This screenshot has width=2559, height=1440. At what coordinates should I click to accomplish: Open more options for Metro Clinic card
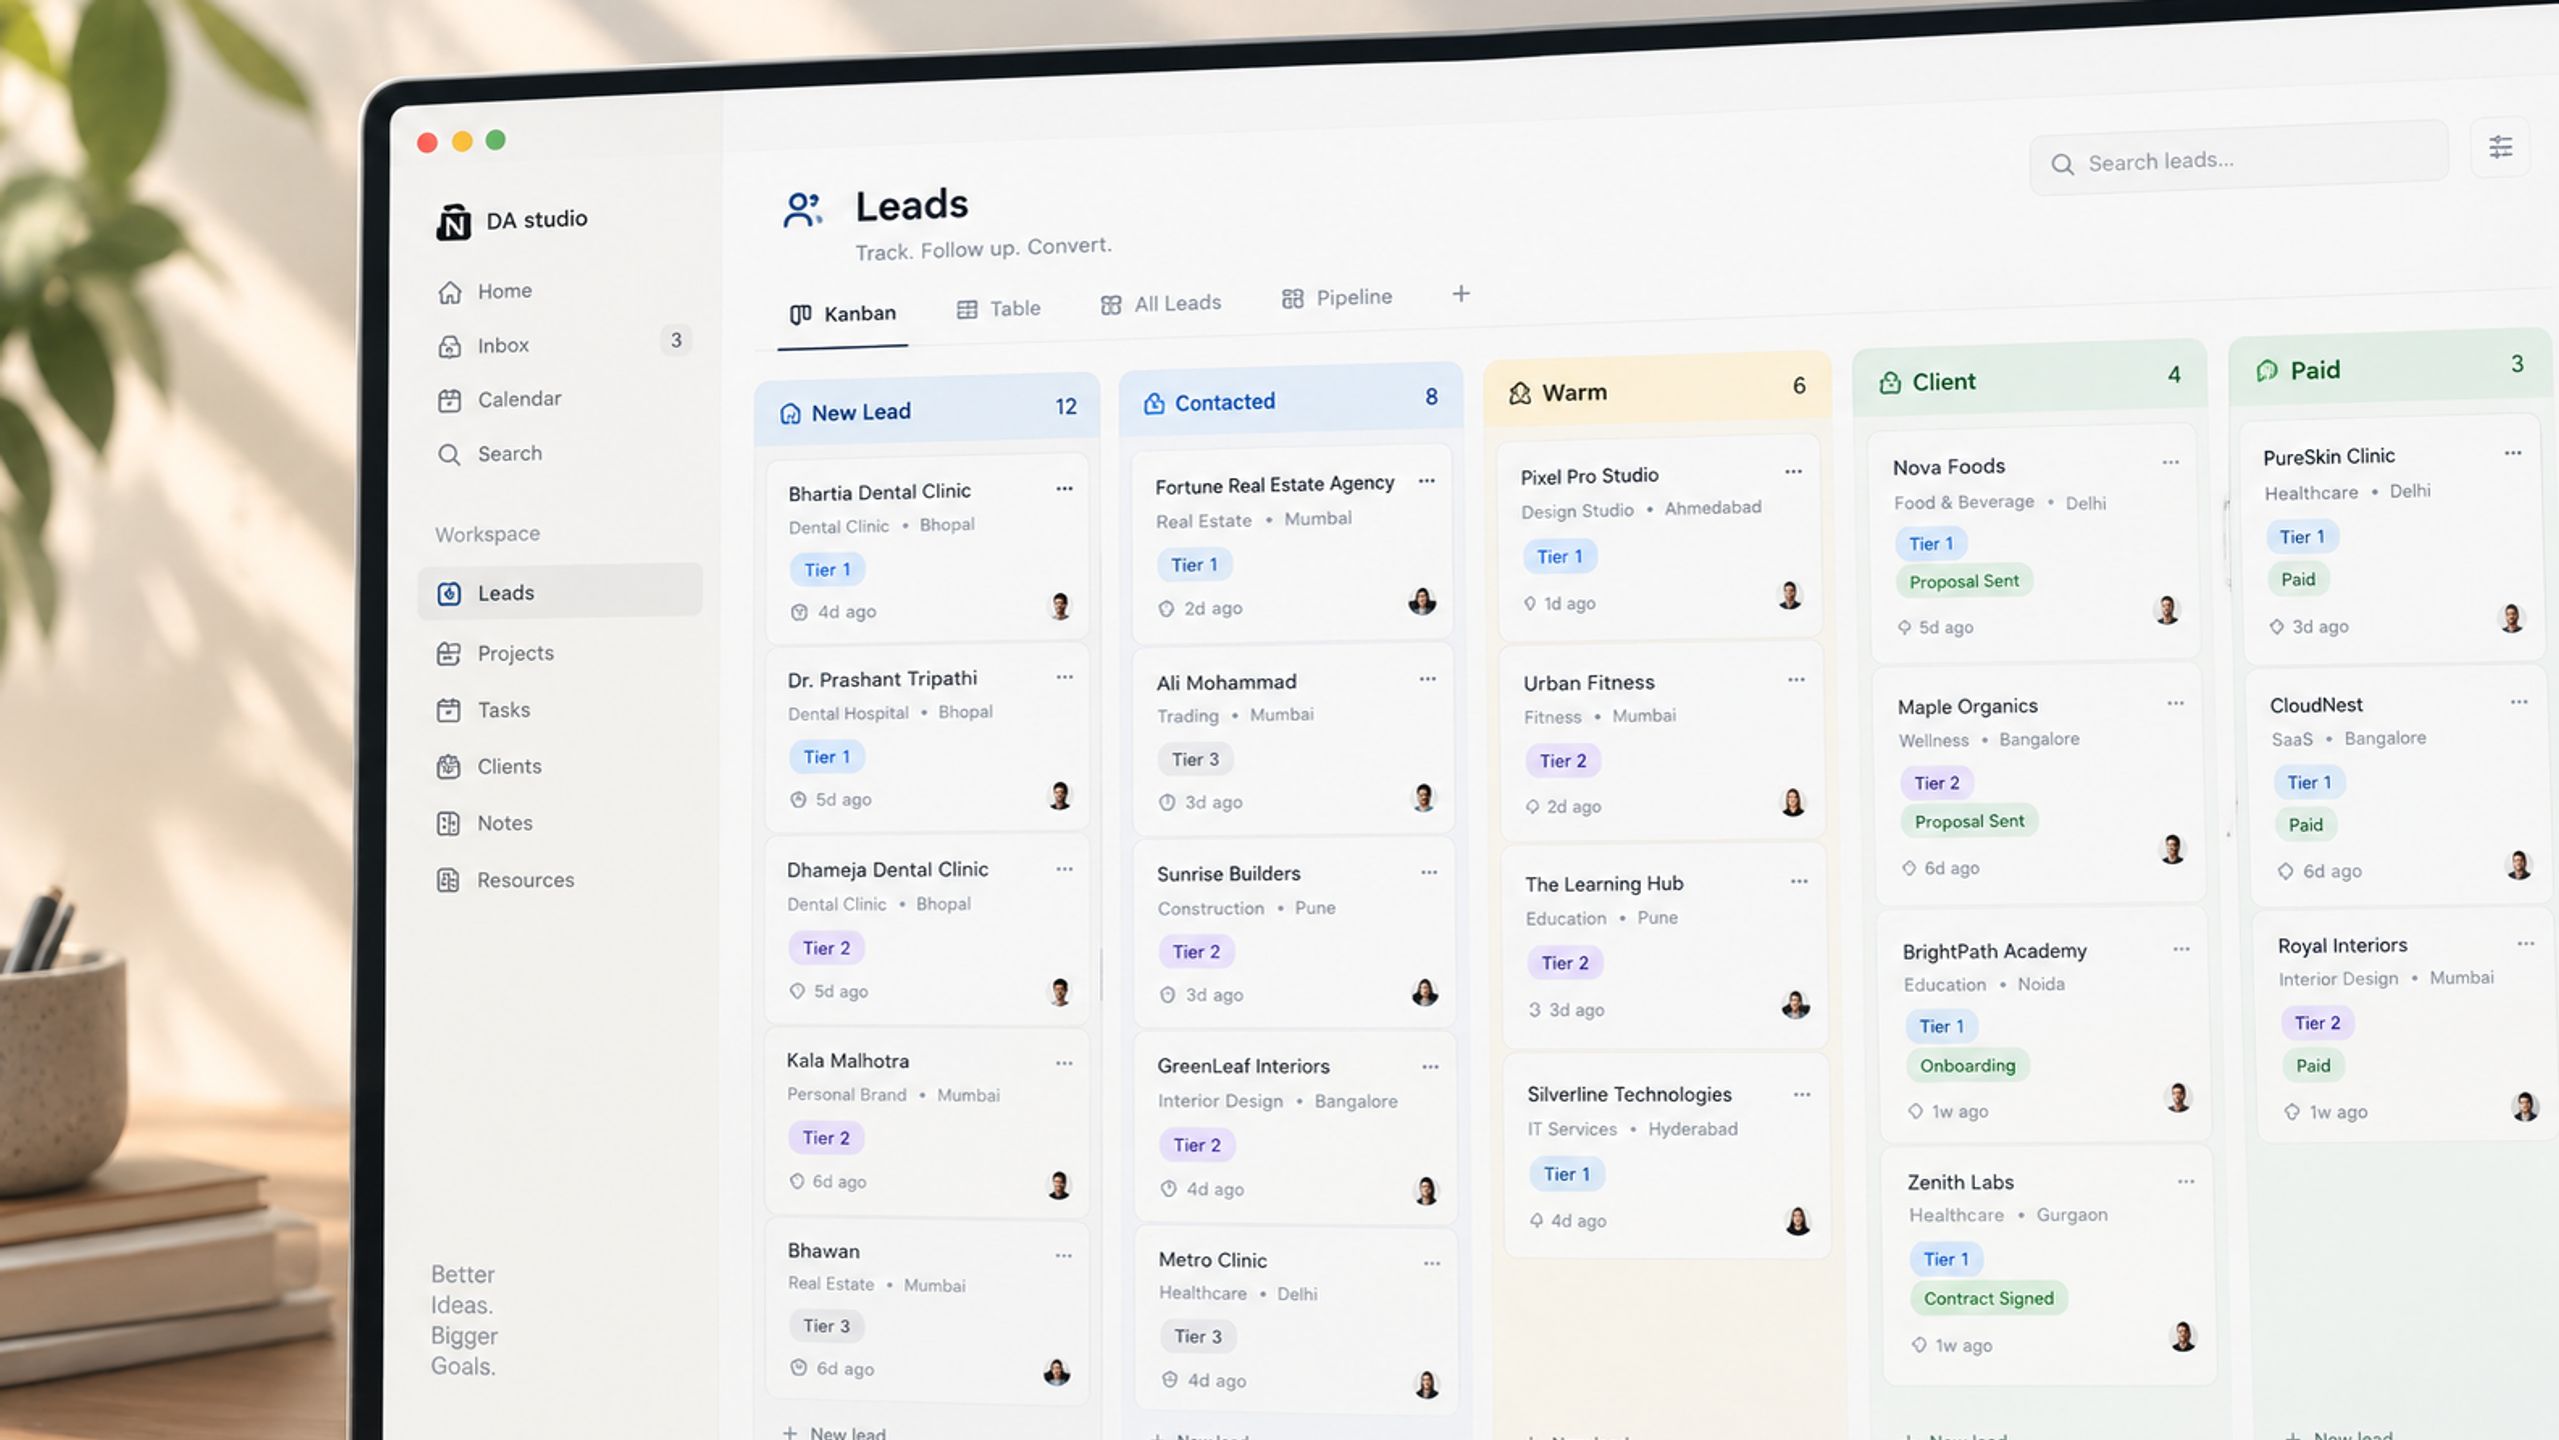pos(1432,1263)
